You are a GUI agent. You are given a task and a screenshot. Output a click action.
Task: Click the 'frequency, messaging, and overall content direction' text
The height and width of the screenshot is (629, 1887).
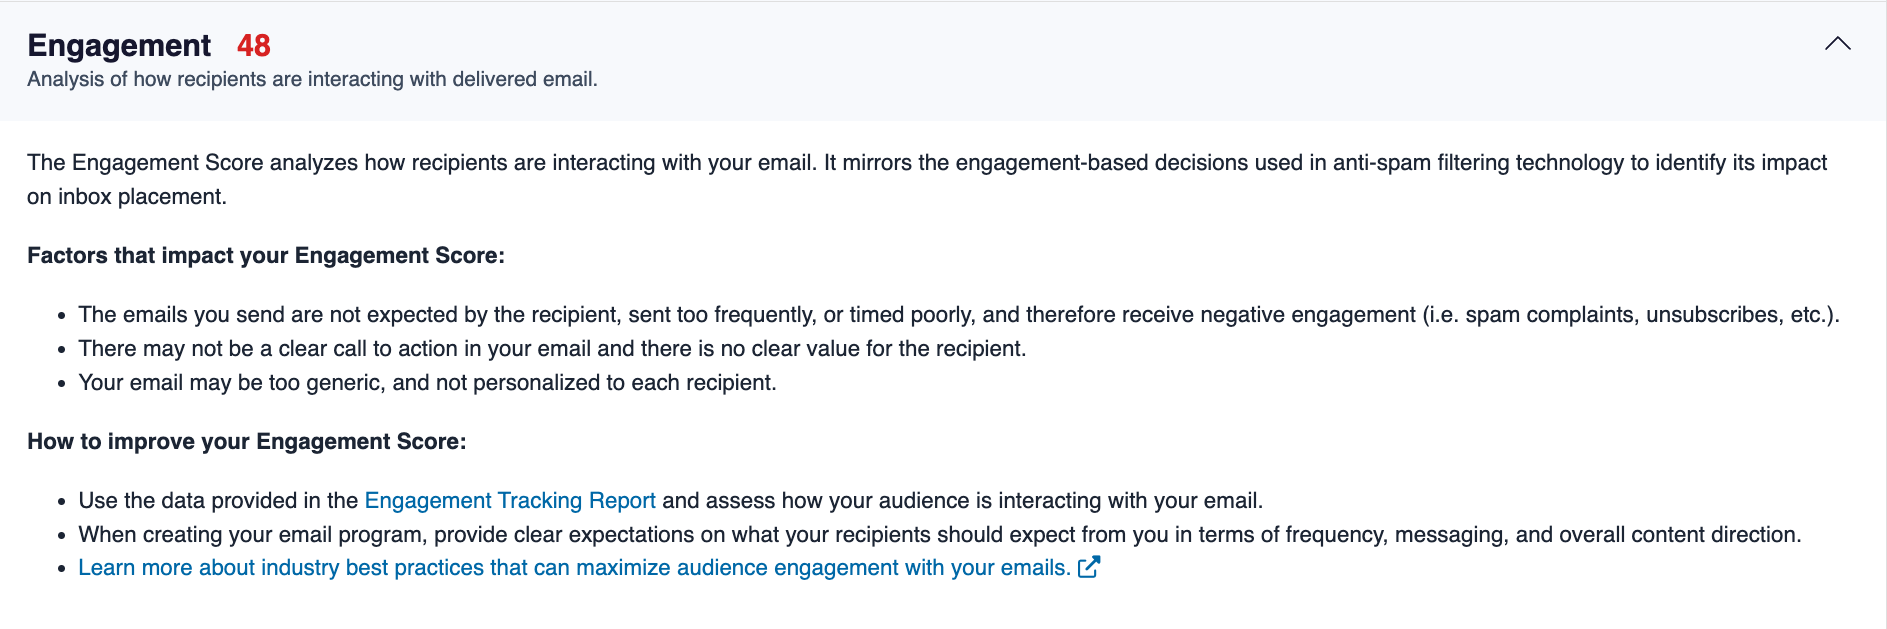pos(1543,535)
